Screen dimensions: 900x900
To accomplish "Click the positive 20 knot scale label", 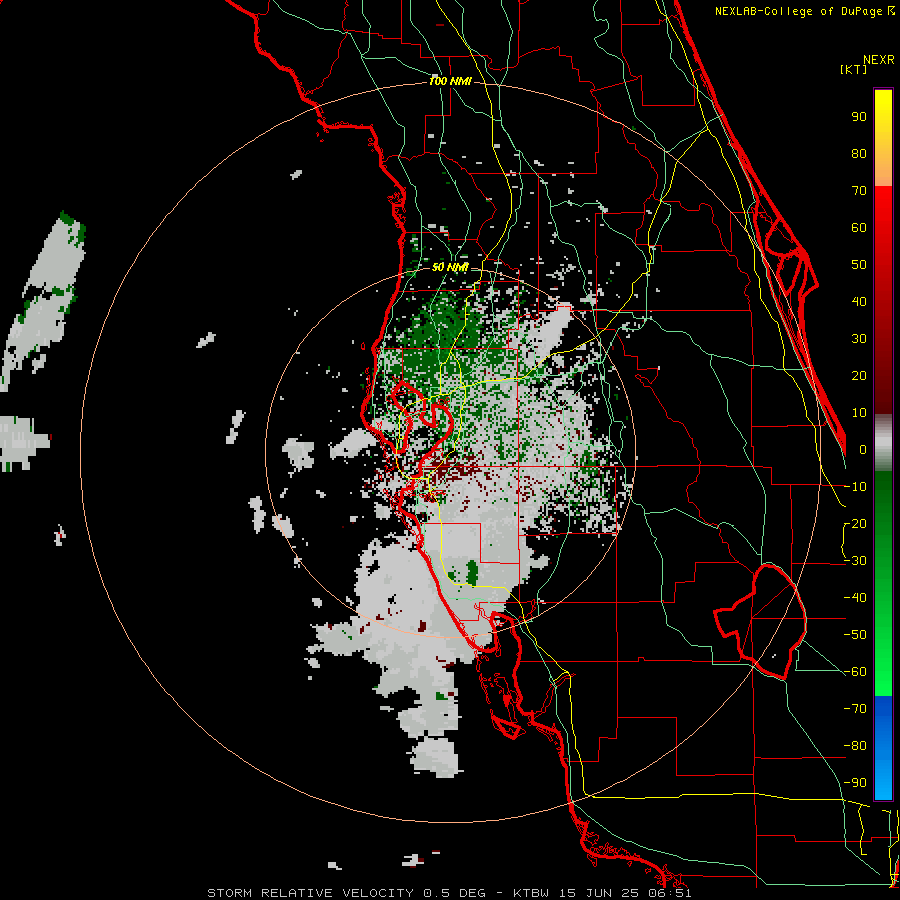I will pyautogui.click(x=859, y=375).
